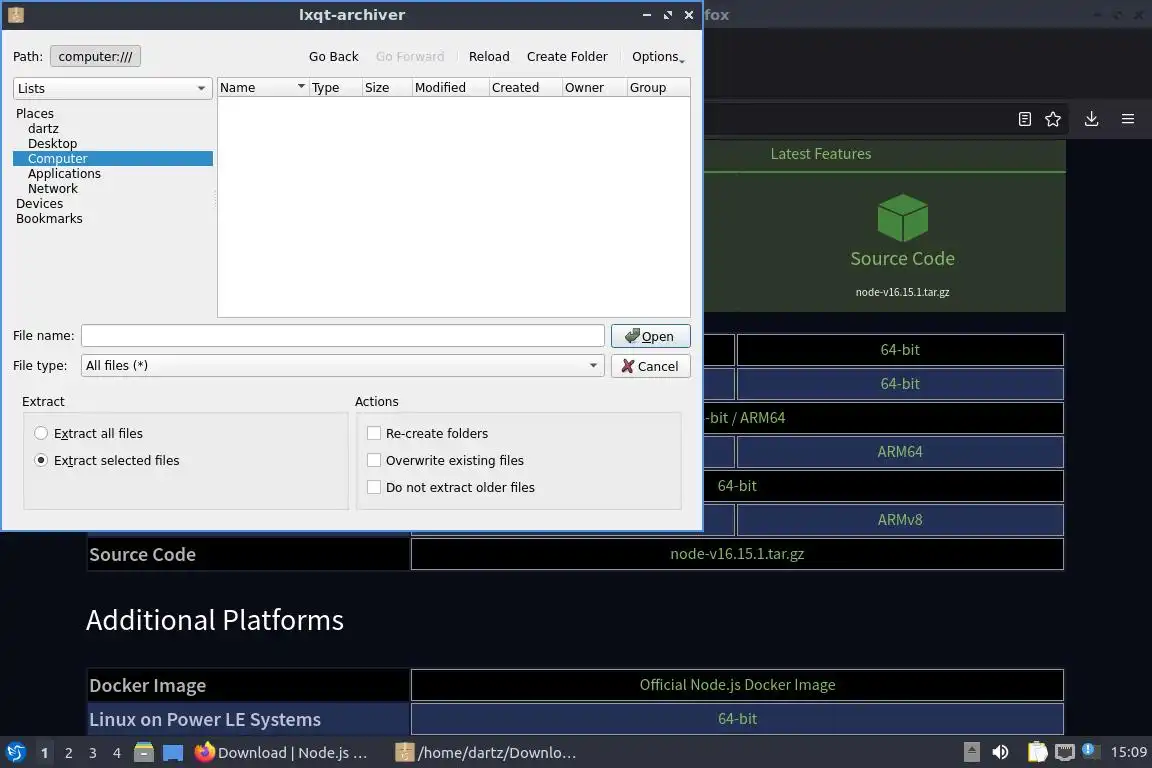This screenshot has width=1152, height=768.
Task: Click the Open button
Action: 650,336
